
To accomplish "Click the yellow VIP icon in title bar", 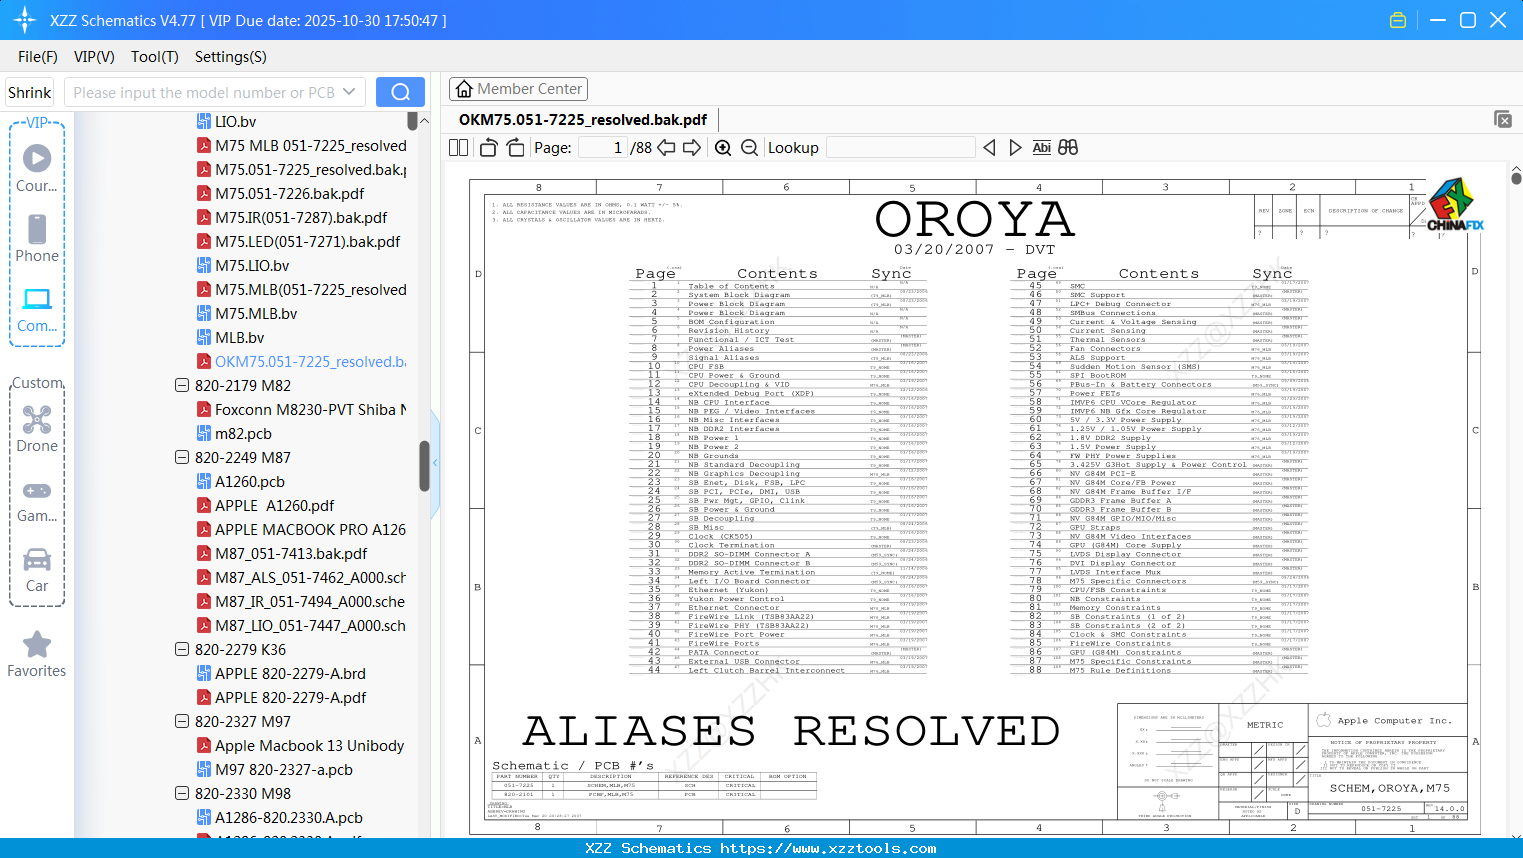I will tap(1398, 20).
